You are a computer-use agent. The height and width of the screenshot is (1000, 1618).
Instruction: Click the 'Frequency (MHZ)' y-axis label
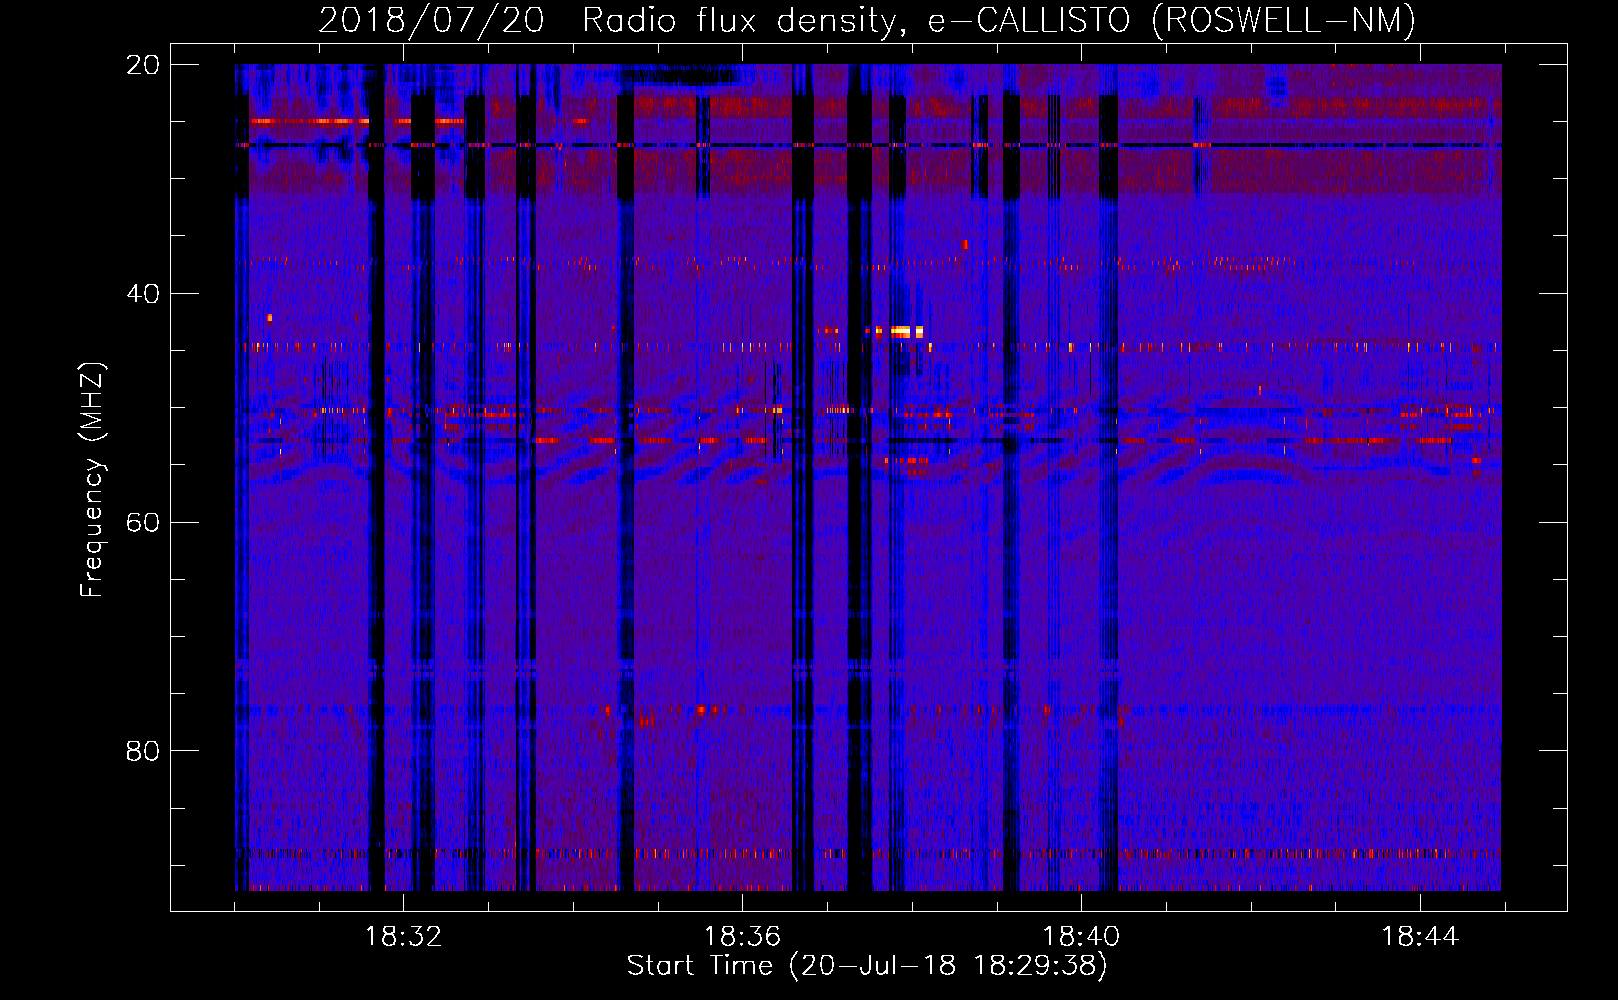92,479
